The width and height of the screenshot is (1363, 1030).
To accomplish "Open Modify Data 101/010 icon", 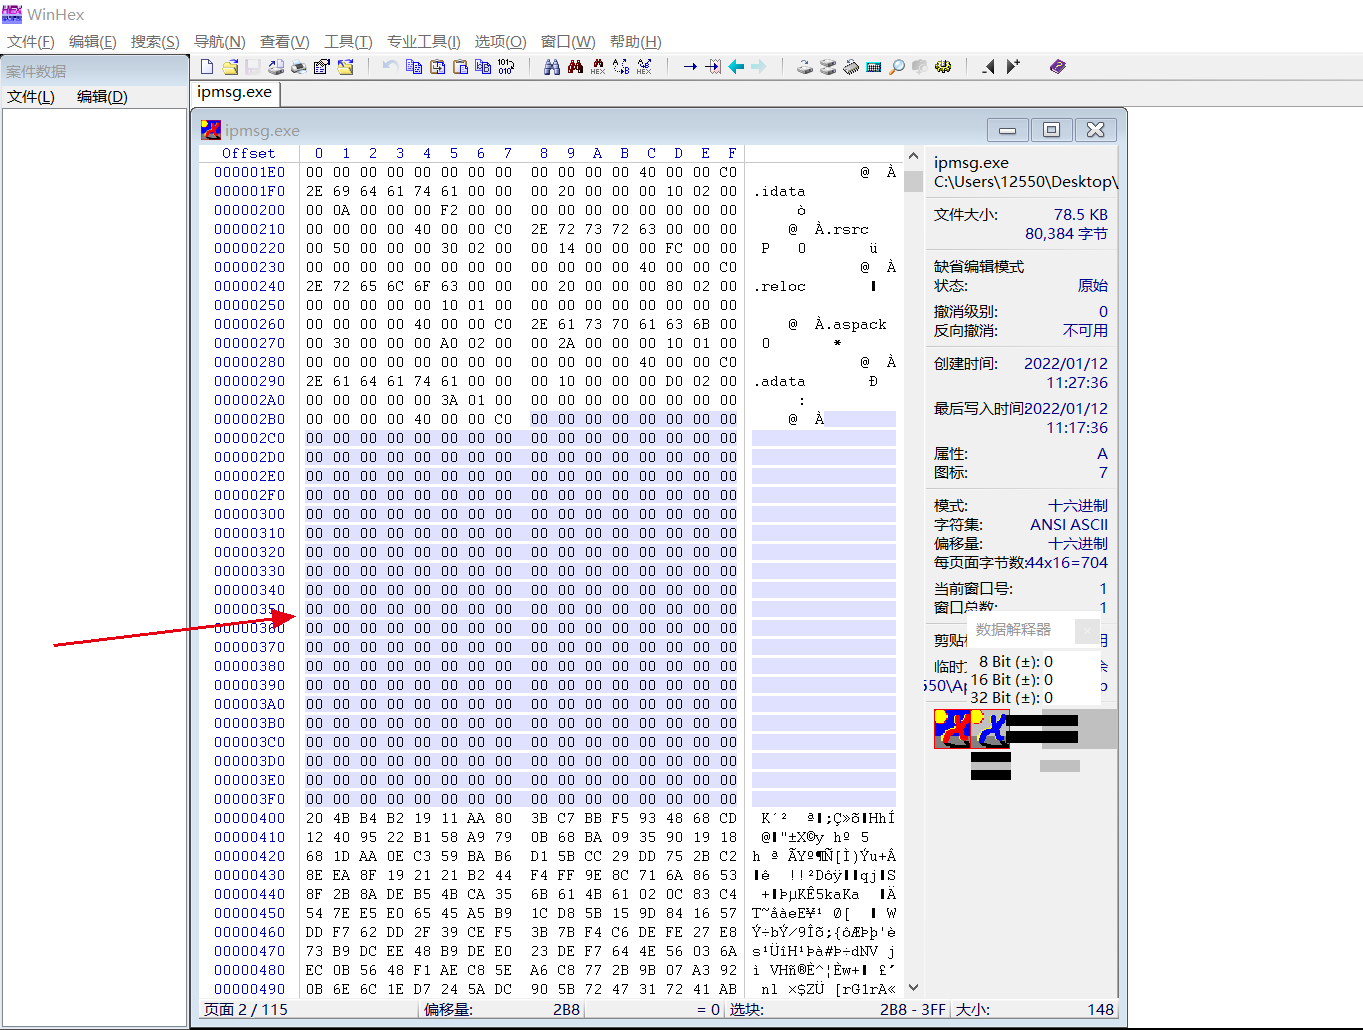I will pos(505,67).
